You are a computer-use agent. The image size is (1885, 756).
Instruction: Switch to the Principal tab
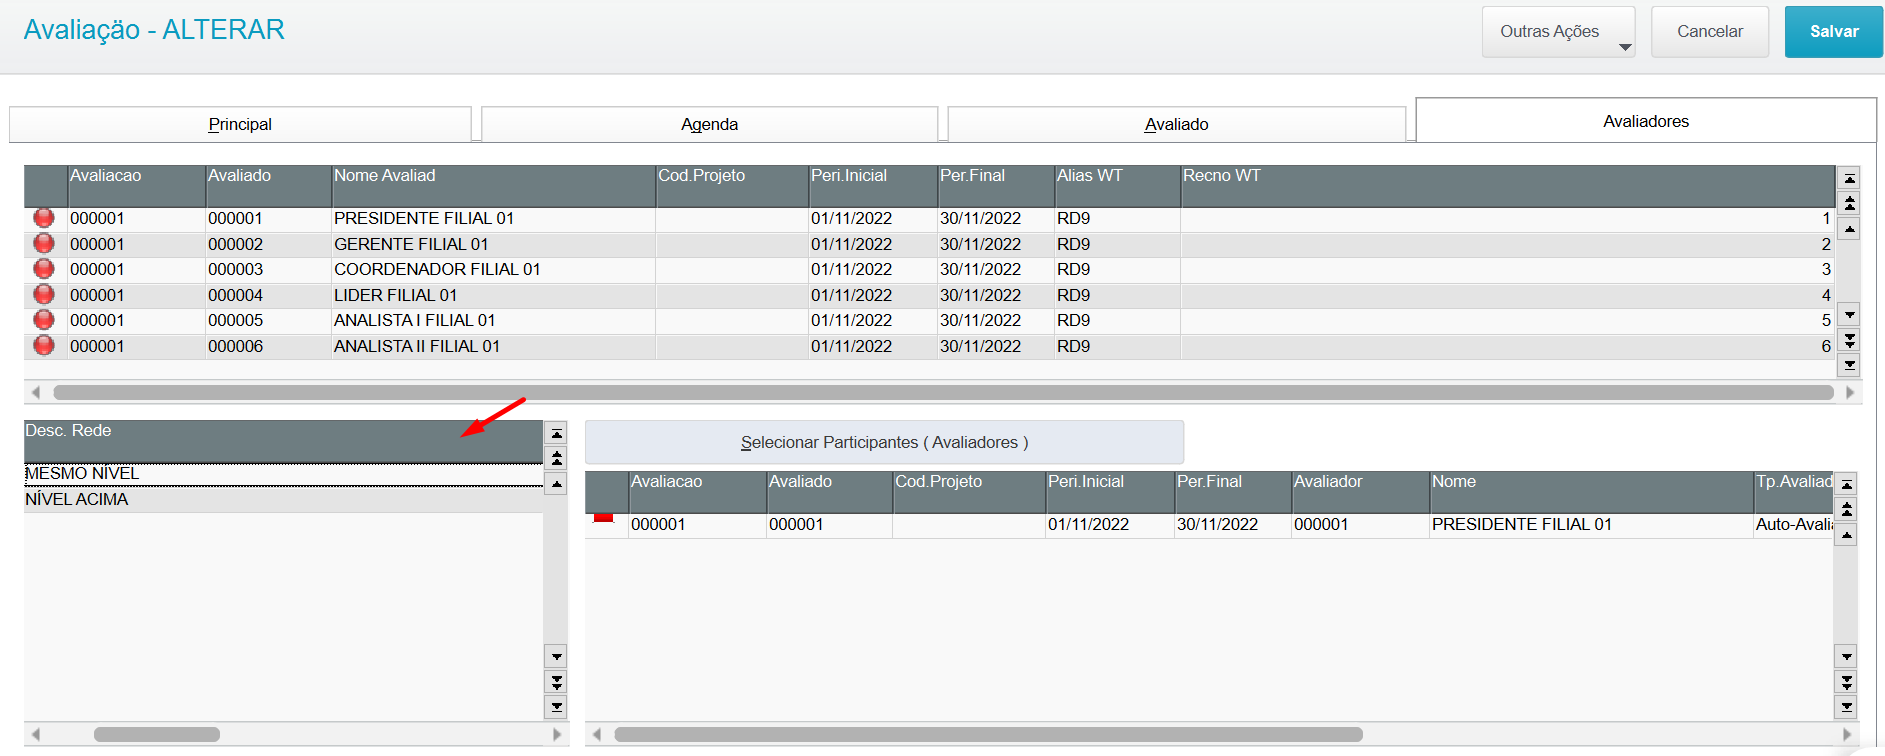point(240,124)
